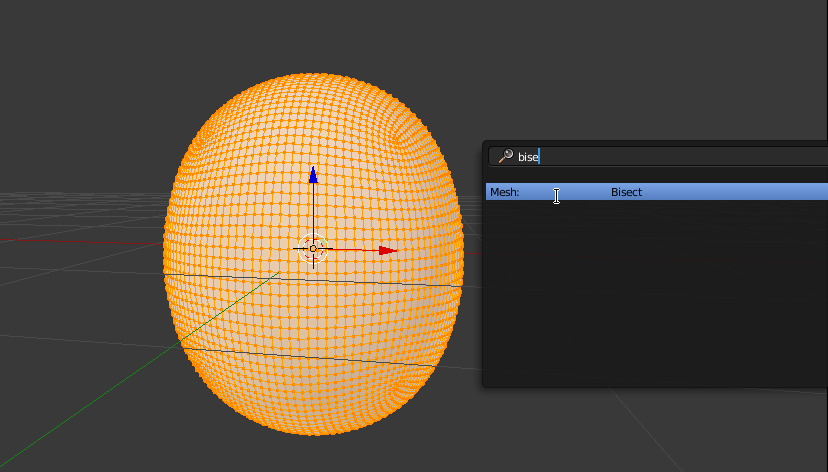The image size is (828, 472).
Task: Click the red X-axis manipulator arrowhead
Action: [388, 250]
